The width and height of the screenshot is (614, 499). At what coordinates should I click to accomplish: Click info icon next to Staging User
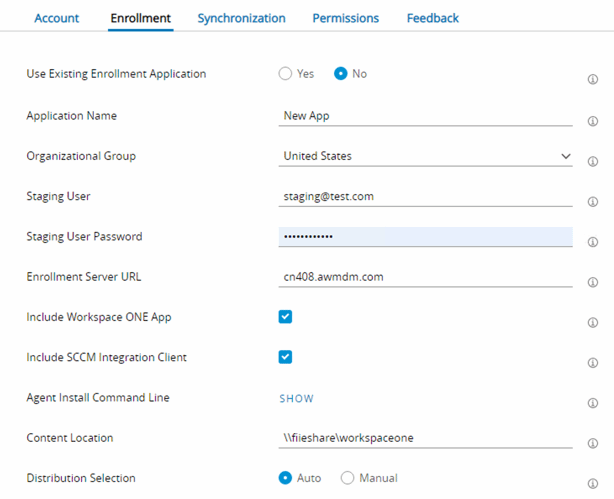(593, 202)
